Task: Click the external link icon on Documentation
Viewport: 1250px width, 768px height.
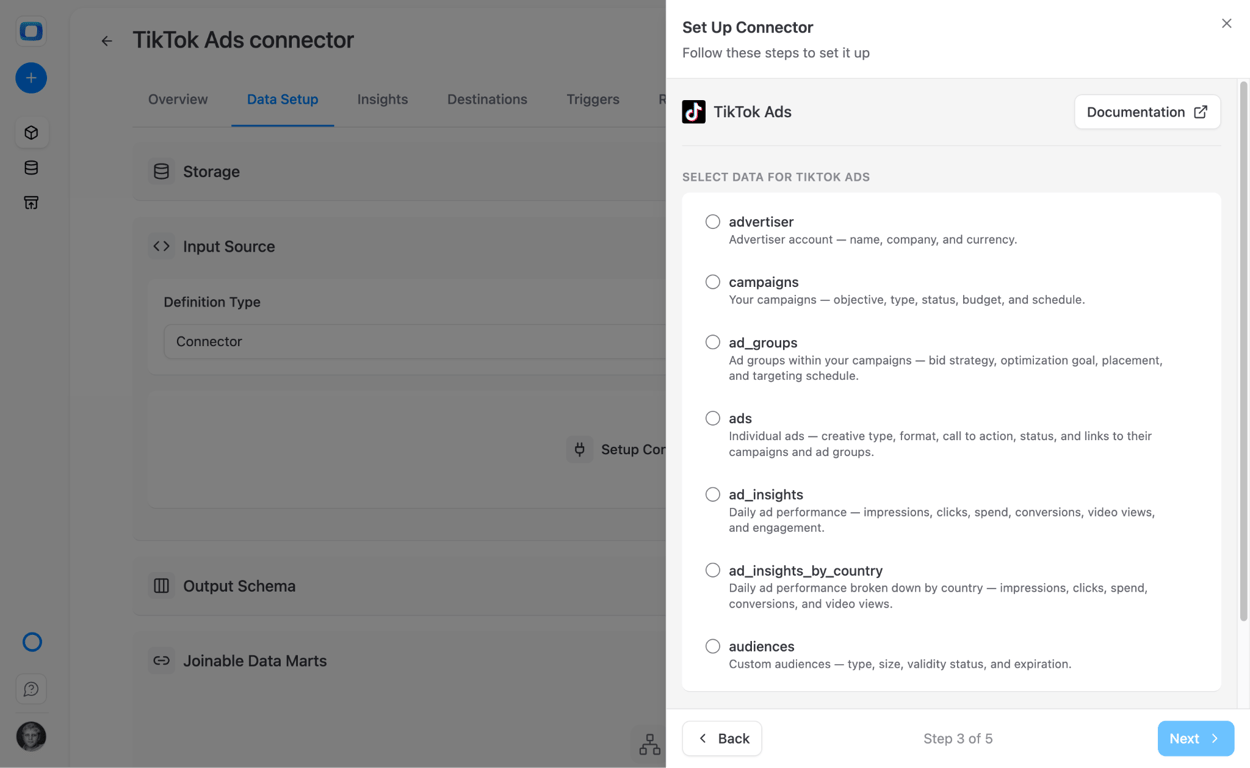Action: pyautogui.click(x=1201, y=112)
